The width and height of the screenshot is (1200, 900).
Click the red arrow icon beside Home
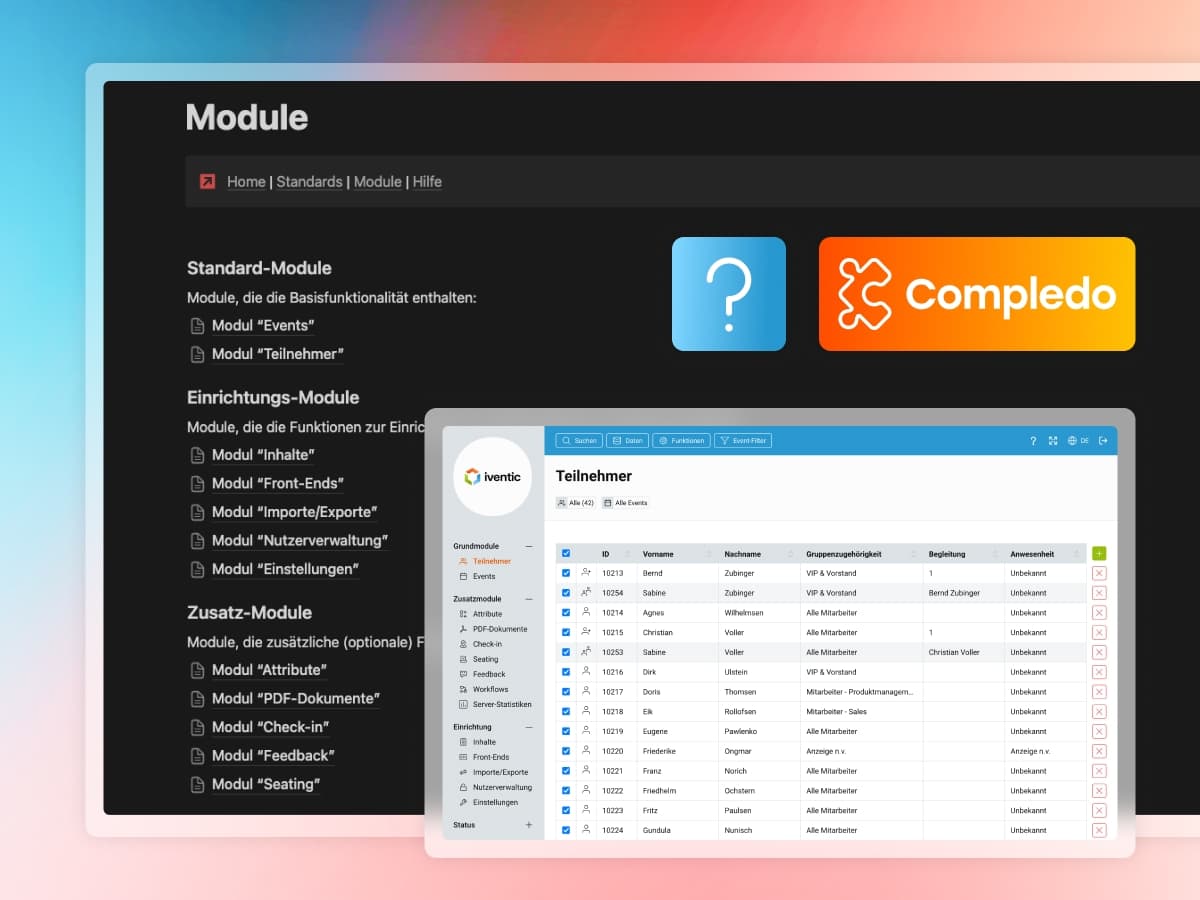point(207,181)
